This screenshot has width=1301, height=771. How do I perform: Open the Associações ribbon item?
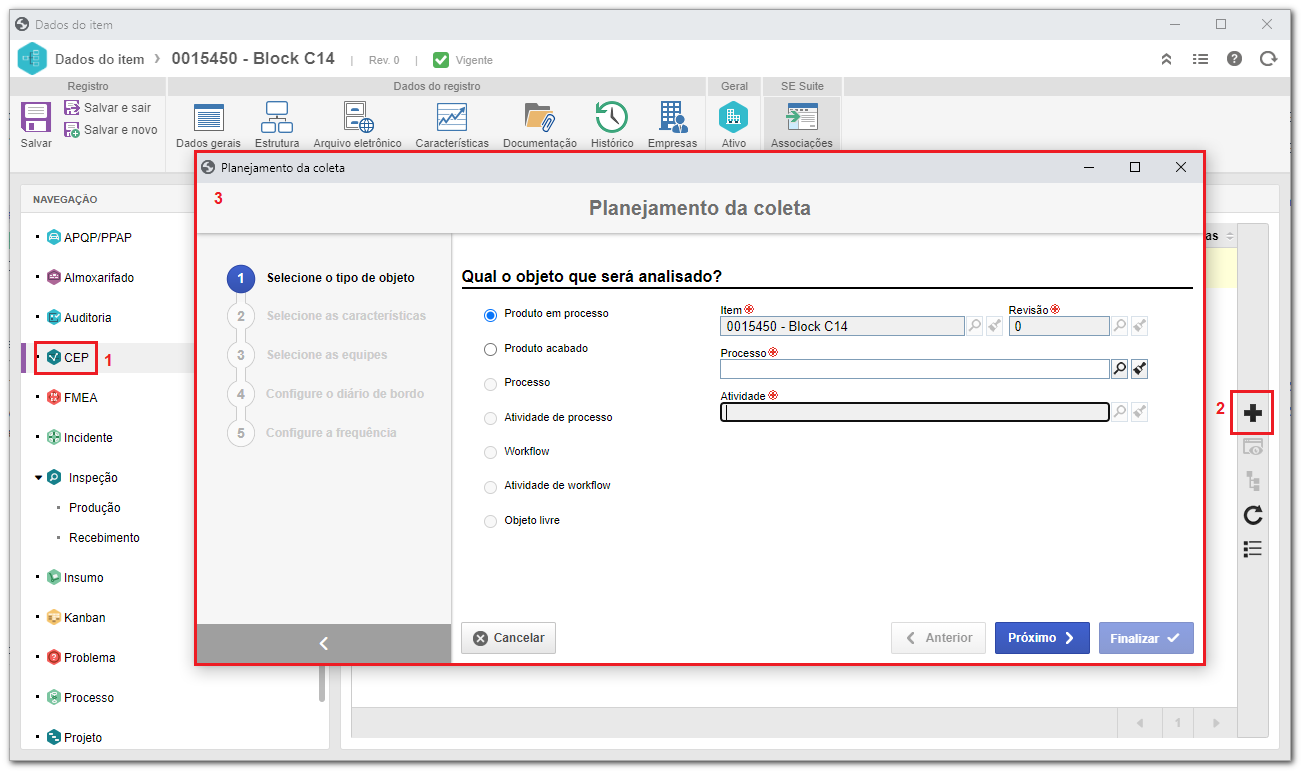point(802,125)
